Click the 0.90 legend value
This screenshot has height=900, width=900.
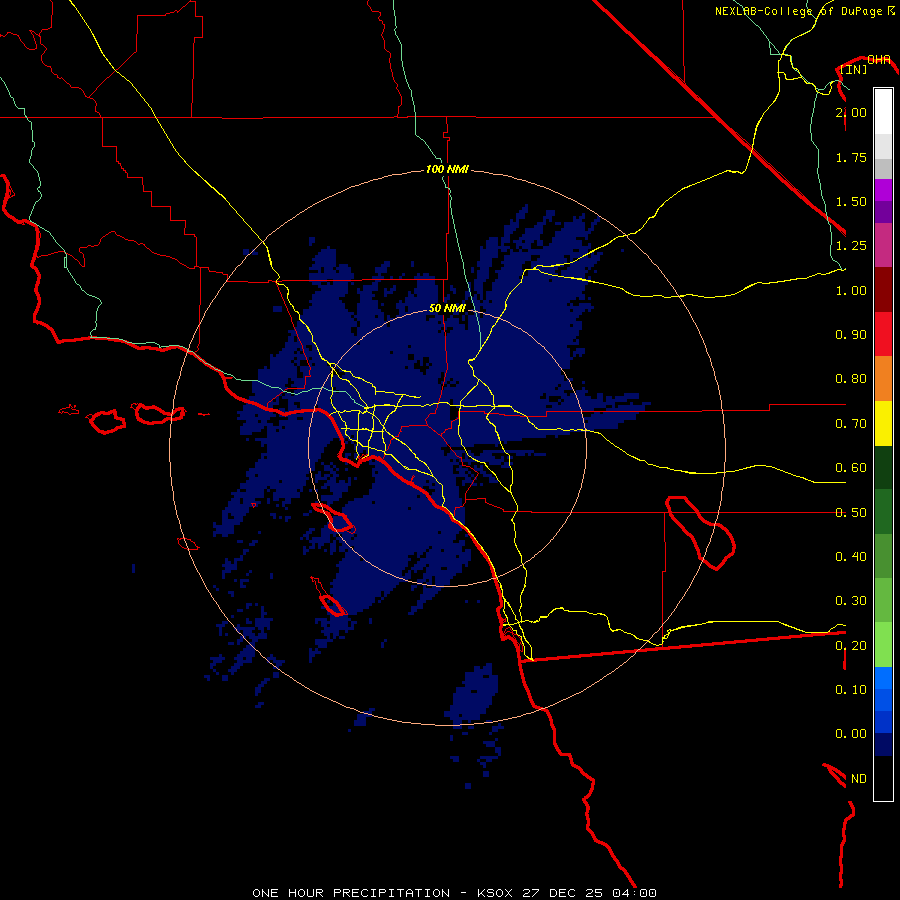(851, 335)
